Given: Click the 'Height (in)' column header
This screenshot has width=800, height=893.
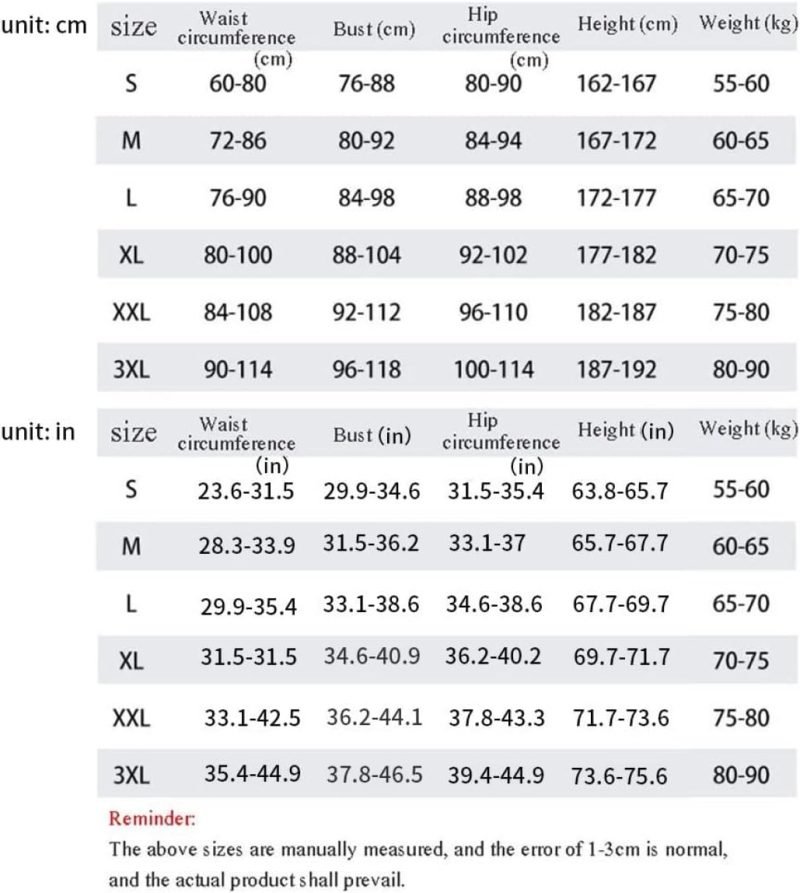Looking at the screenshot, I should coord(626,430).
